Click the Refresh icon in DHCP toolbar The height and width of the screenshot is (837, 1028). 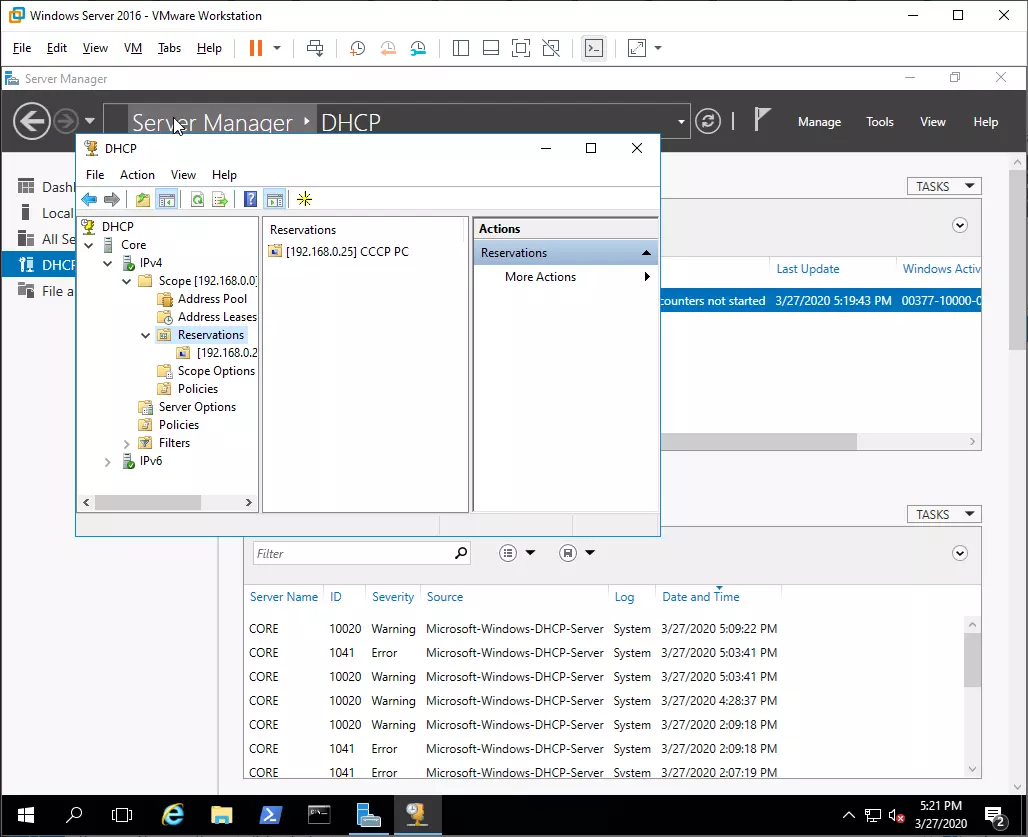198,200
